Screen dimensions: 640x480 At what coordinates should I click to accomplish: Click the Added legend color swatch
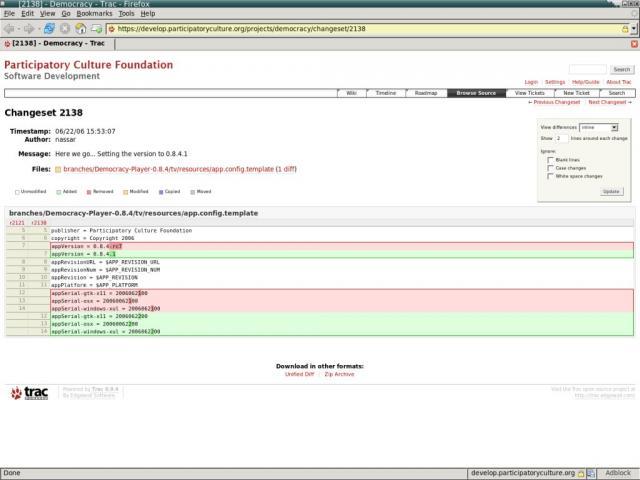click(59, 192)
